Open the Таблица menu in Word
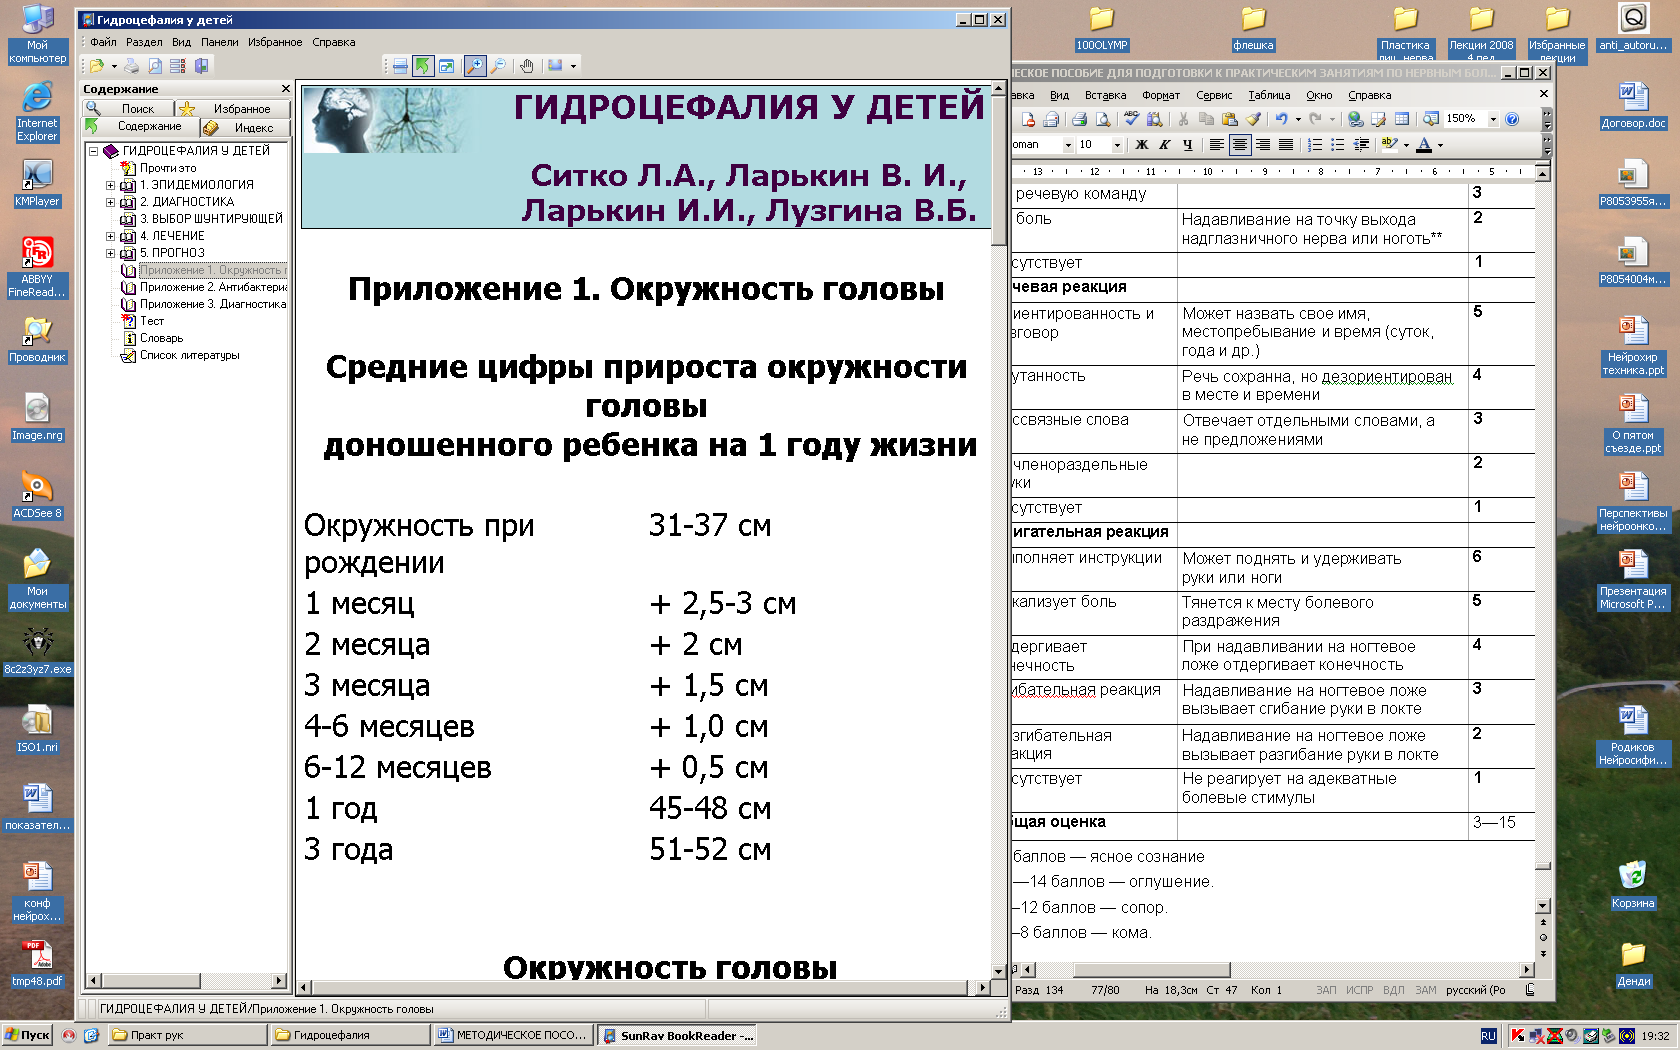Viewport: 1680px width, 1050px height. coord(1269,95)
